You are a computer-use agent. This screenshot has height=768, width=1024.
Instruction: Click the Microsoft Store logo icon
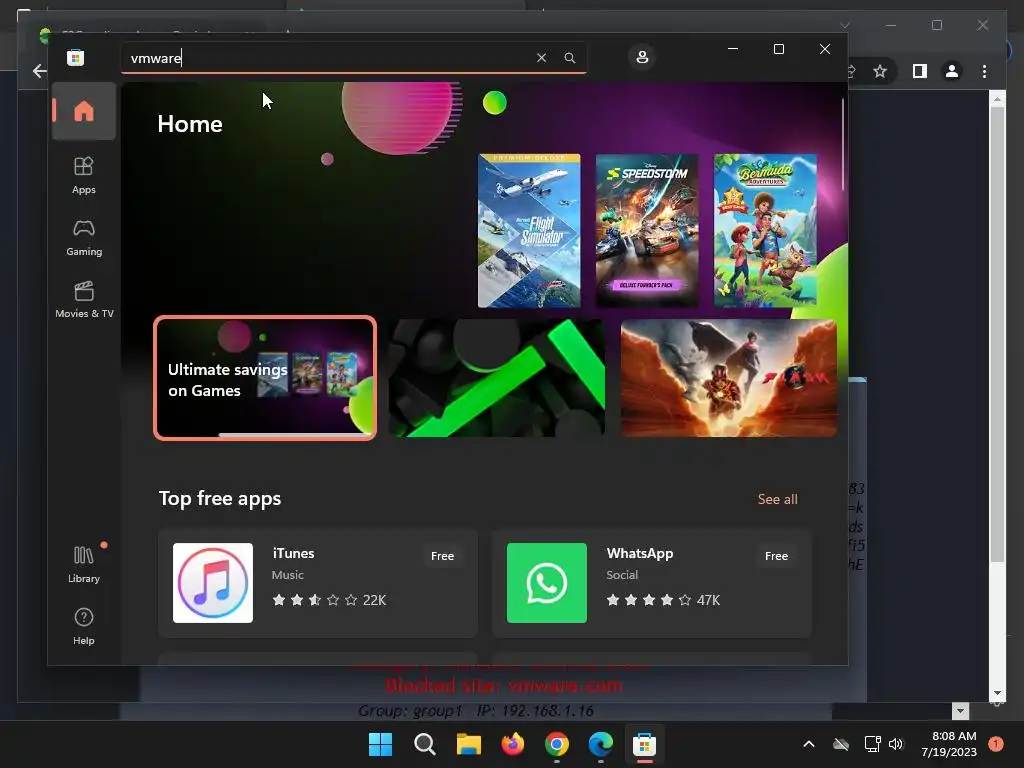click(75, 57)
